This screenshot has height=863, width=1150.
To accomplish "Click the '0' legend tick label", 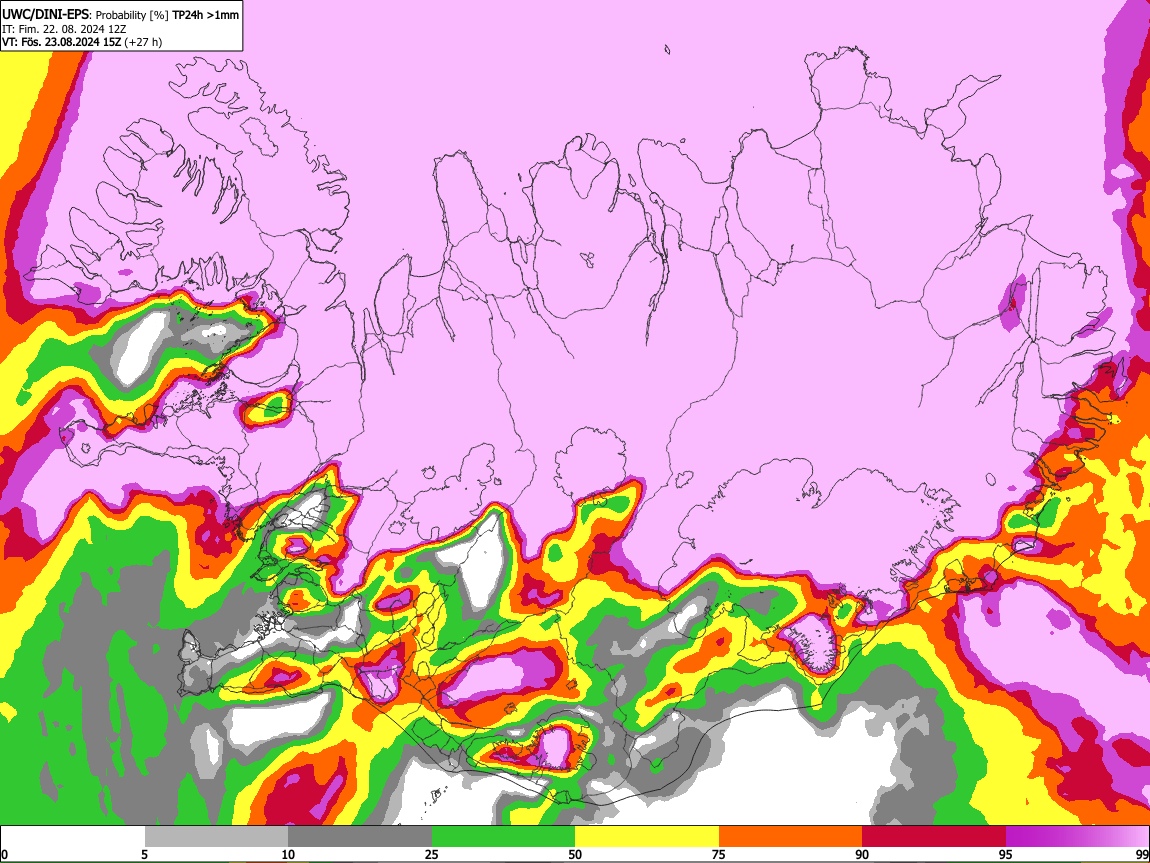I will [x=4, y=854].
